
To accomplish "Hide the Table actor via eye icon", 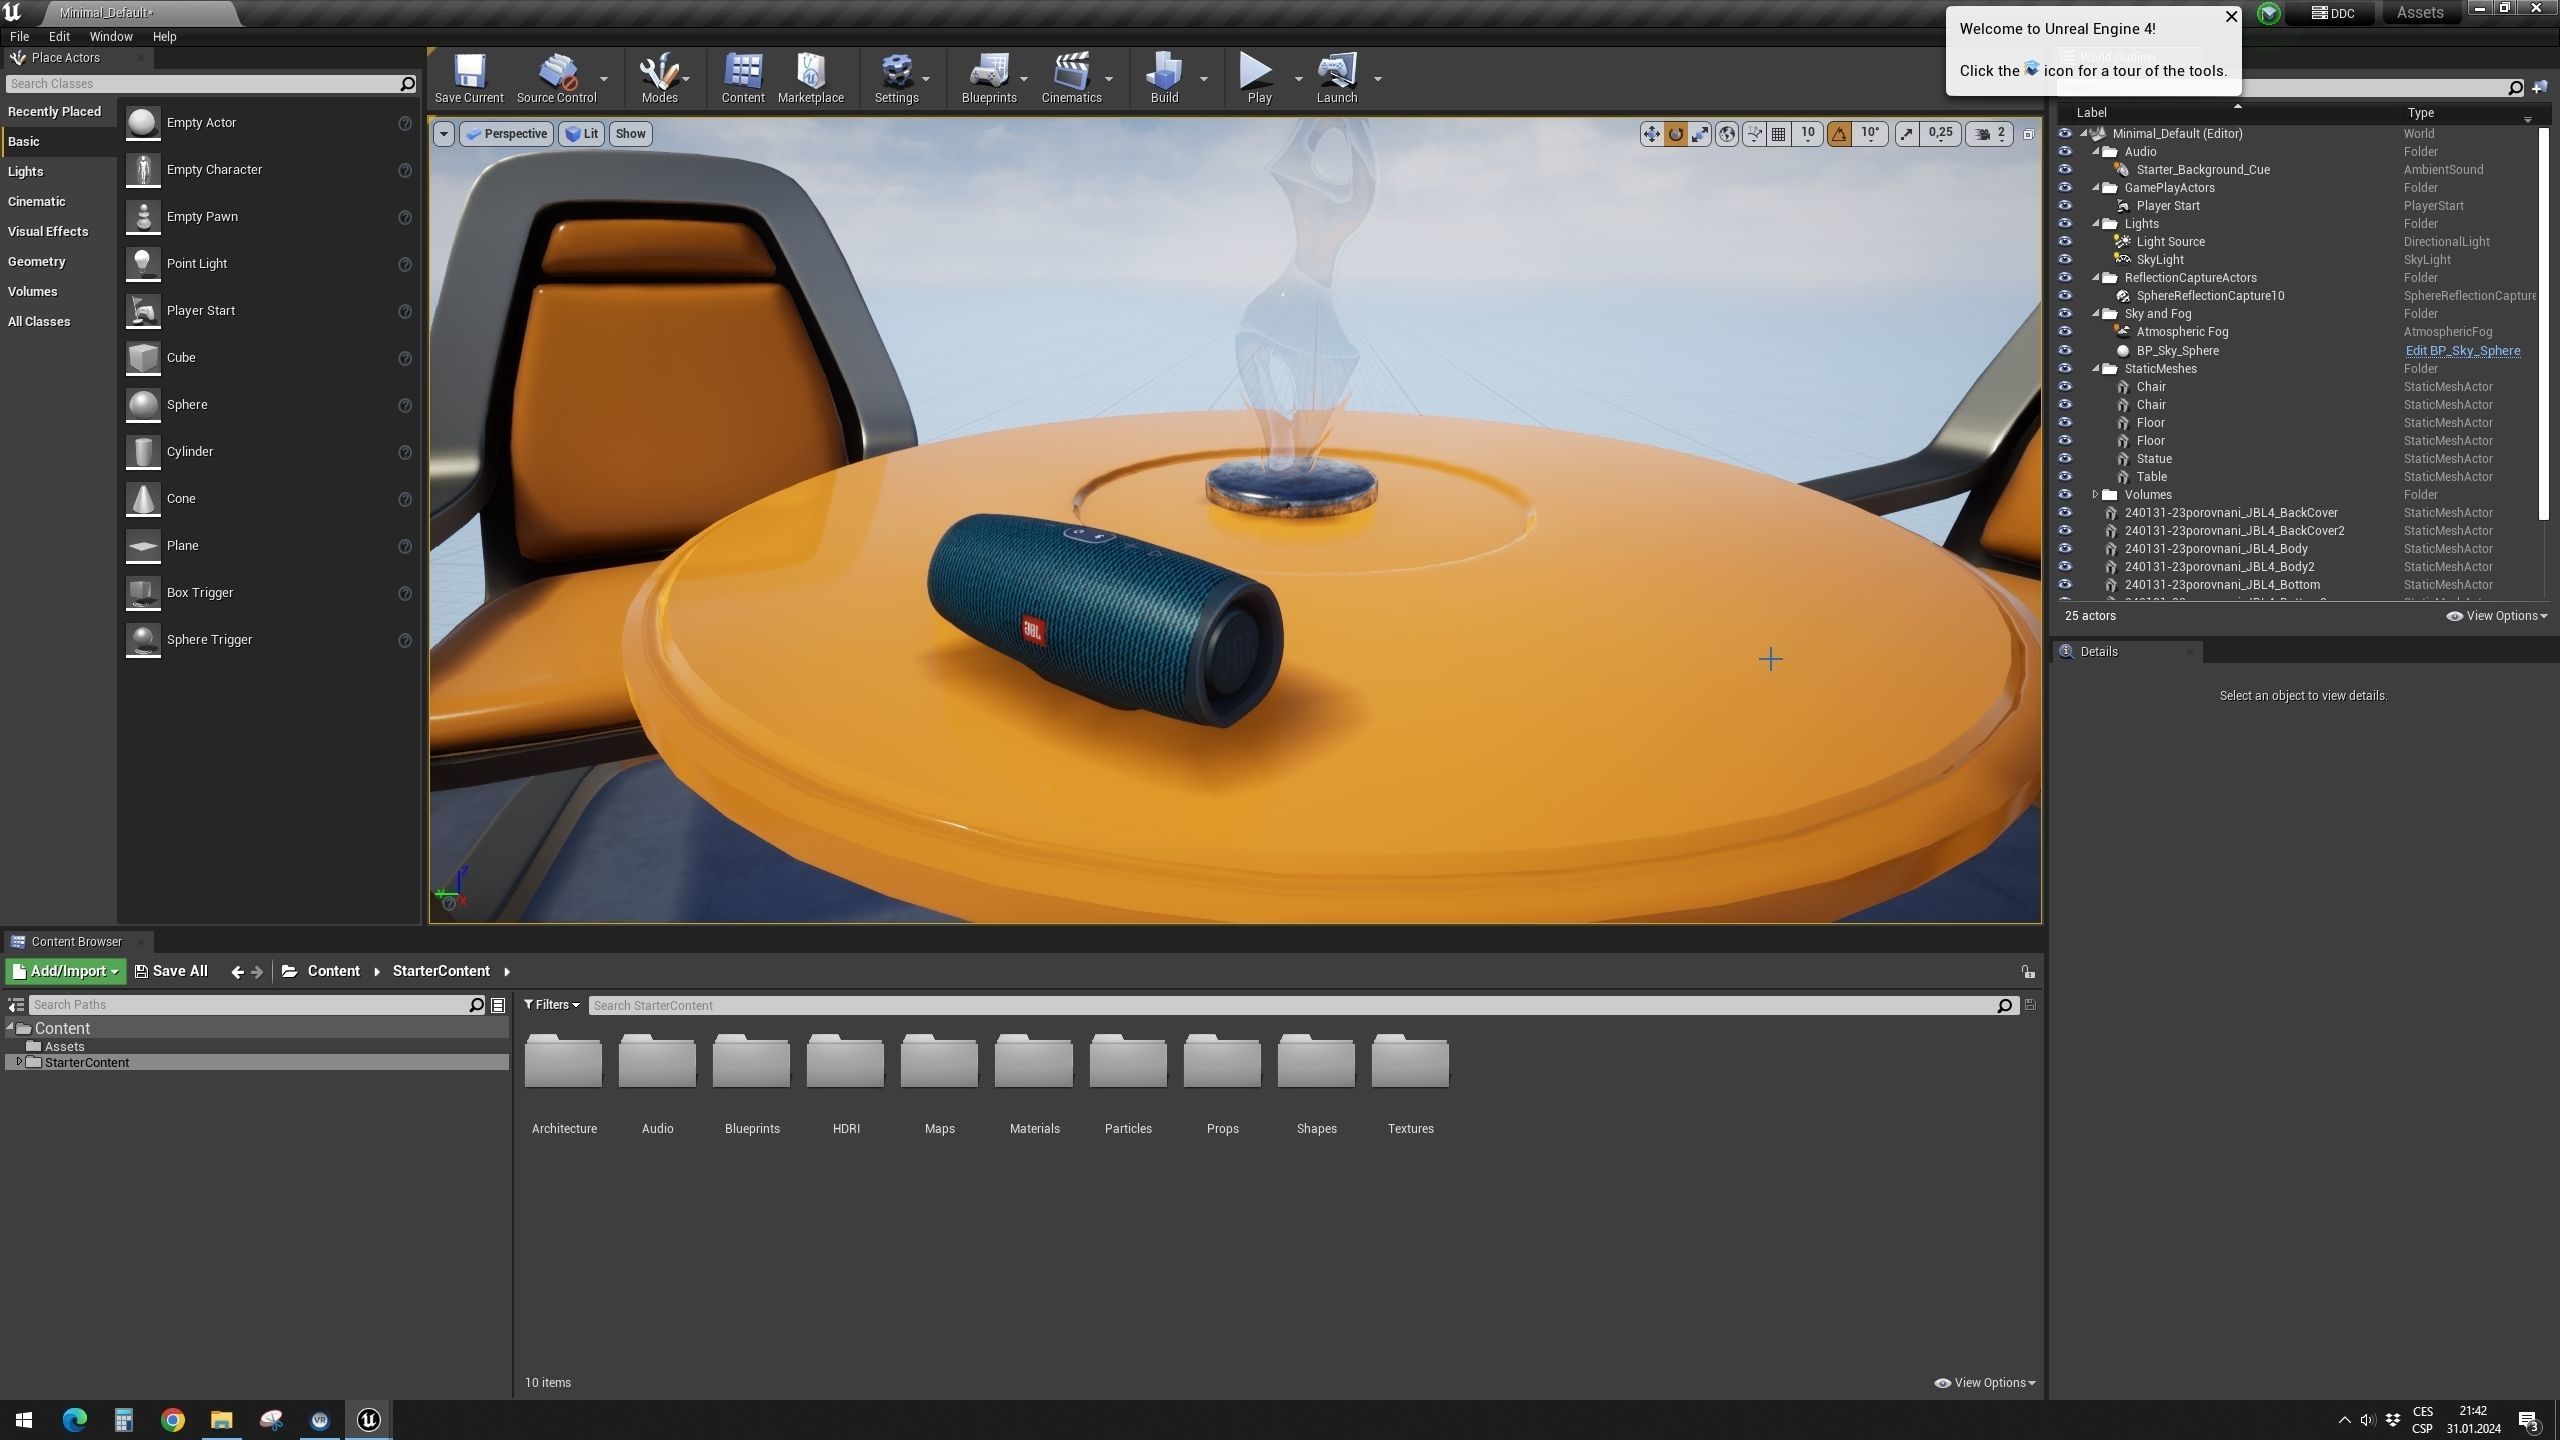I will pos(2065,477).
